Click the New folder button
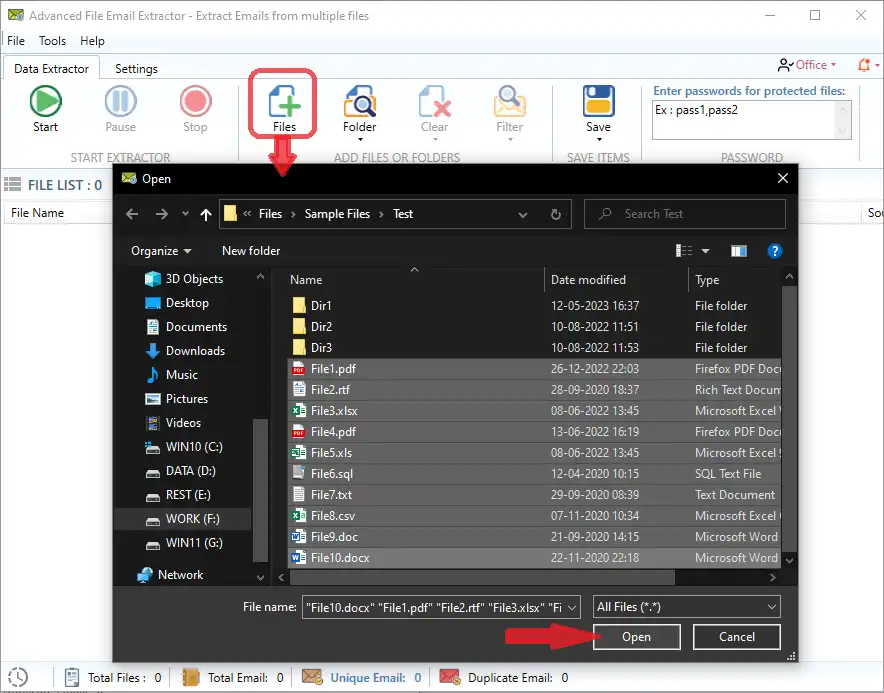884x693 pixels. (251, 251)
